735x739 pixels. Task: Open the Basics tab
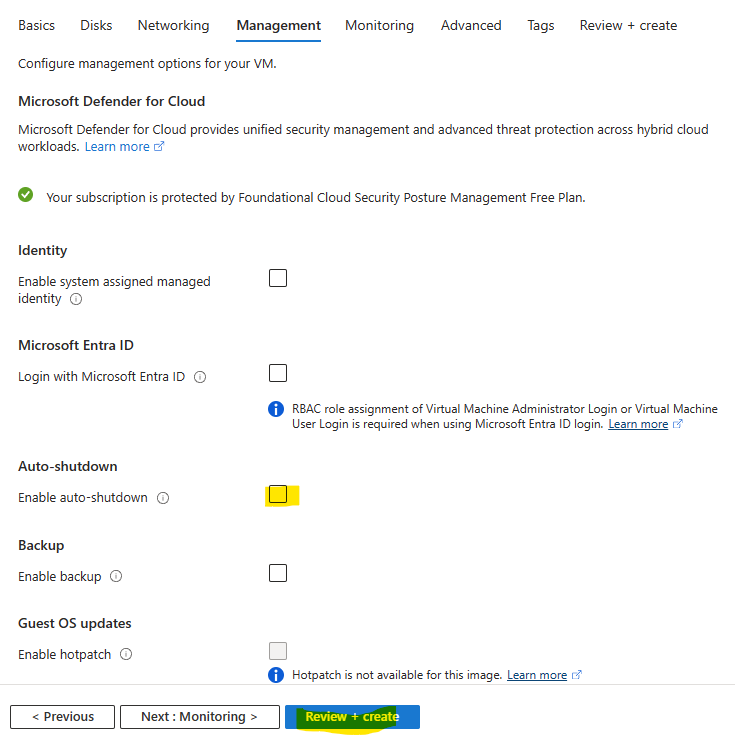pyautogui.click(x=36, y=25)
